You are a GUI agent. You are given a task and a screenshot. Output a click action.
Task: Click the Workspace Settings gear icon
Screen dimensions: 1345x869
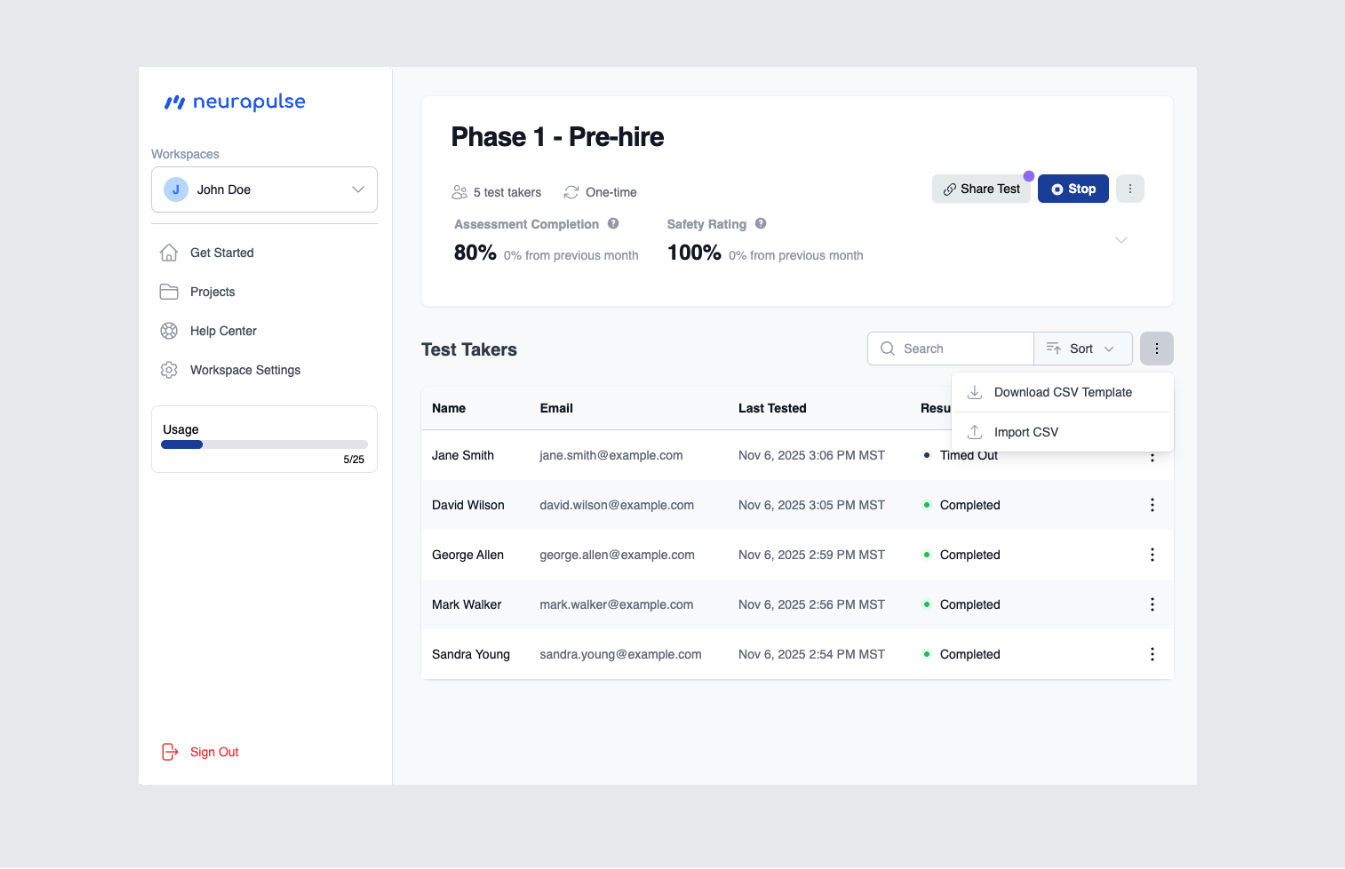tap(169, 369)
